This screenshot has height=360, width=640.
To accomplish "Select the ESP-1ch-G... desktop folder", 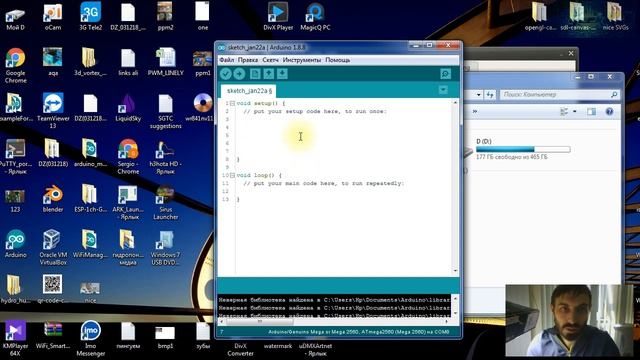I will pos(90,199).
